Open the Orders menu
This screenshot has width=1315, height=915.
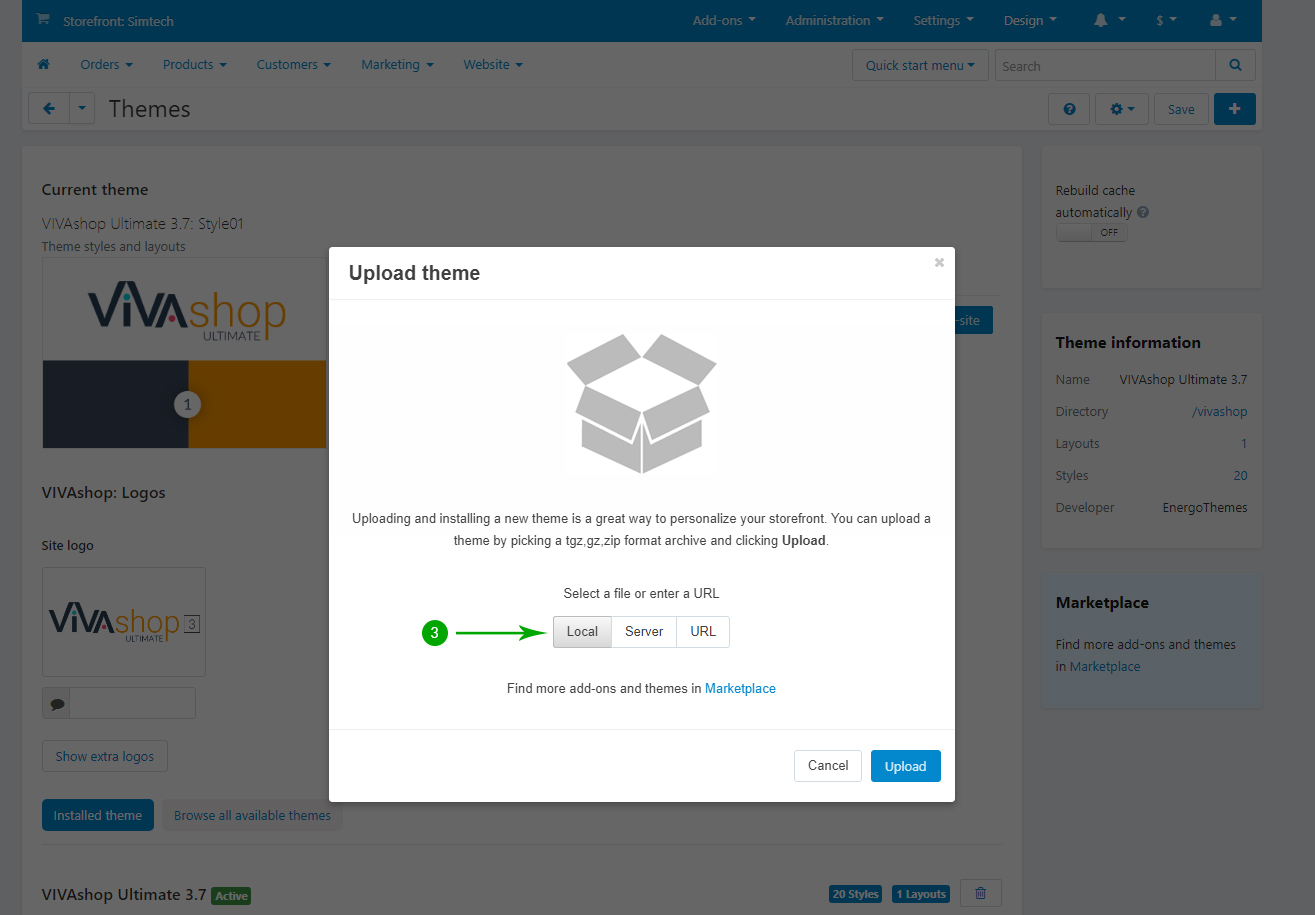(107, 65)
